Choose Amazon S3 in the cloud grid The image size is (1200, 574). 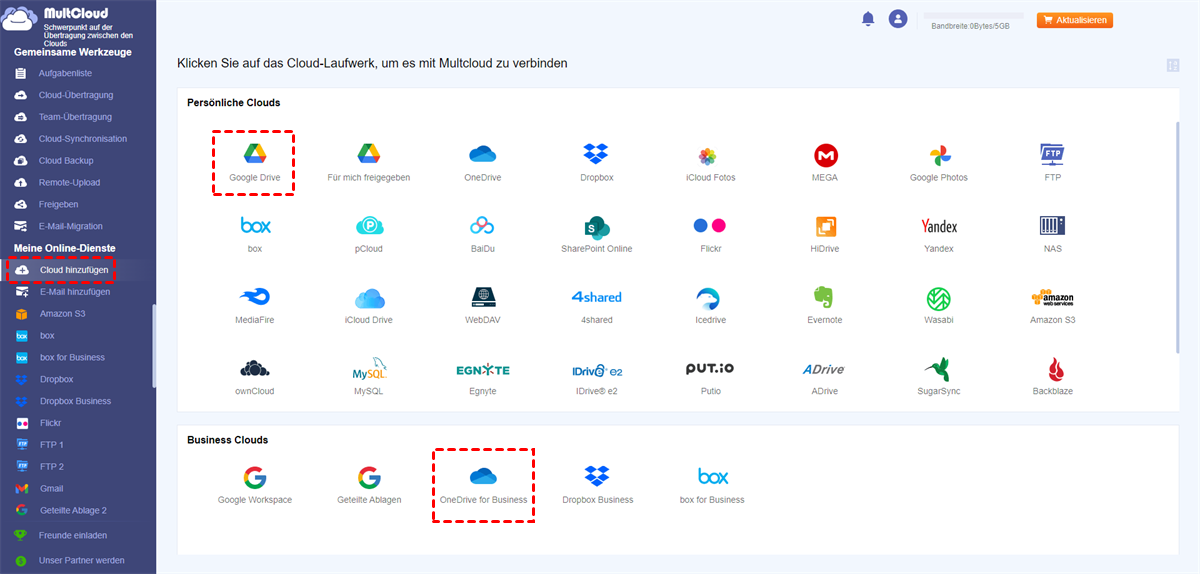[1052, 298]
